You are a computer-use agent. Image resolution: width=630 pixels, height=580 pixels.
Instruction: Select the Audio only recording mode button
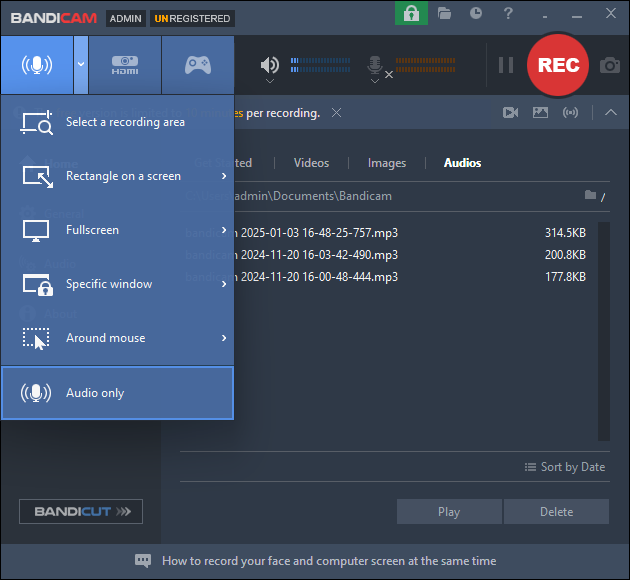(37, 65)
